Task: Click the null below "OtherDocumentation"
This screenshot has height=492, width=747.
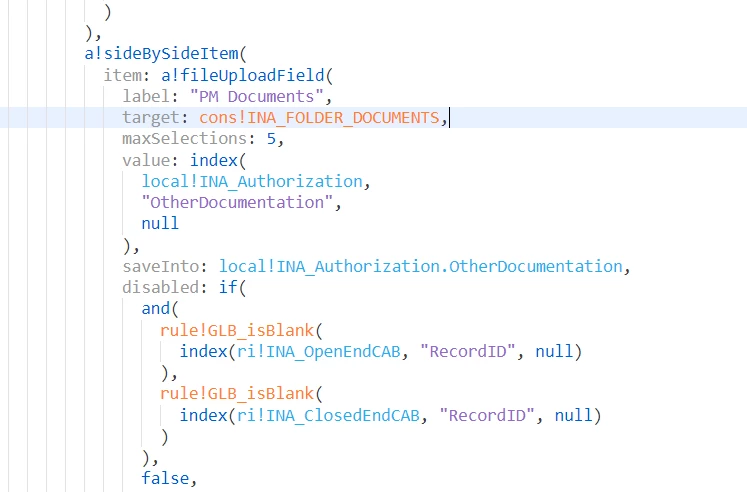Action: tap(160, 223)
